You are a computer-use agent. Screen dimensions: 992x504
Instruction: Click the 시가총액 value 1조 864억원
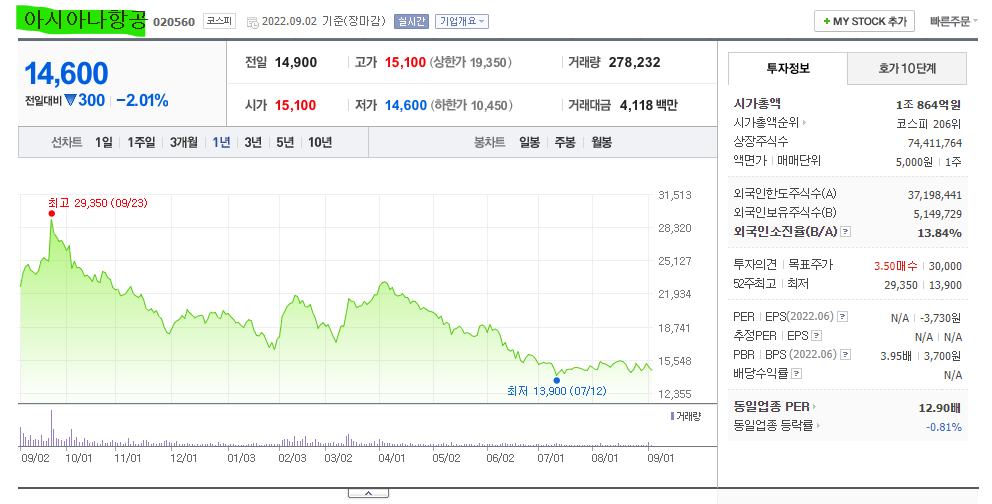coord(929,105)
